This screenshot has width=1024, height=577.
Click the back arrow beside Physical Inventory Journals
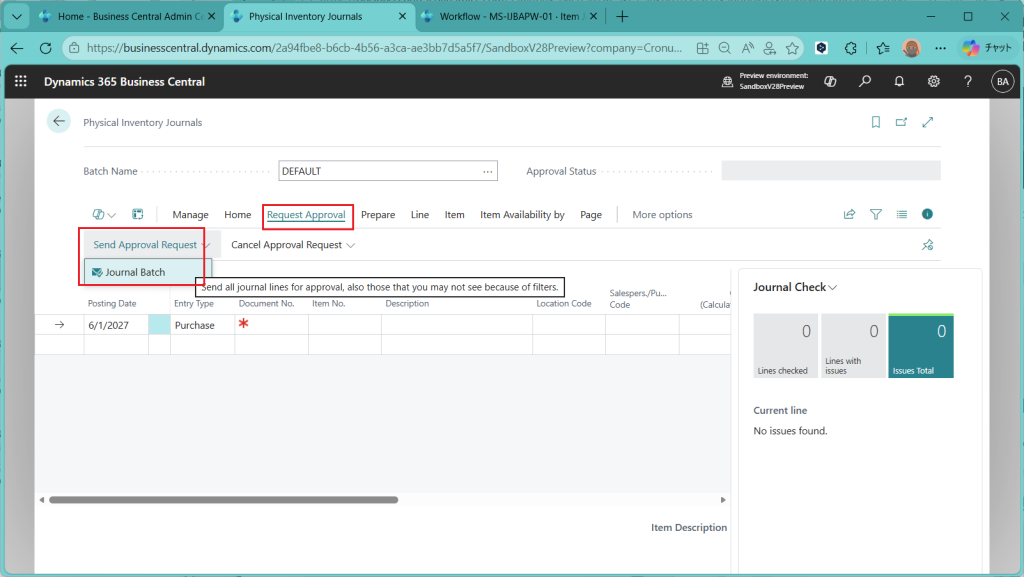click(x=59, y=122)
